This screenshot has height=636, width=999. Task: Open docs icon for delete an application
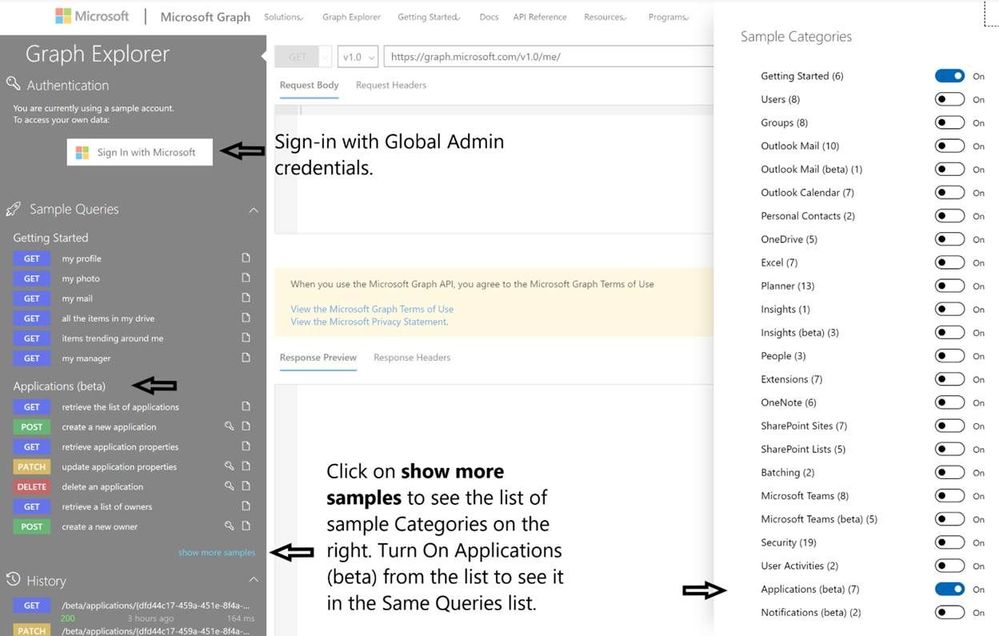tap(246, 486)
